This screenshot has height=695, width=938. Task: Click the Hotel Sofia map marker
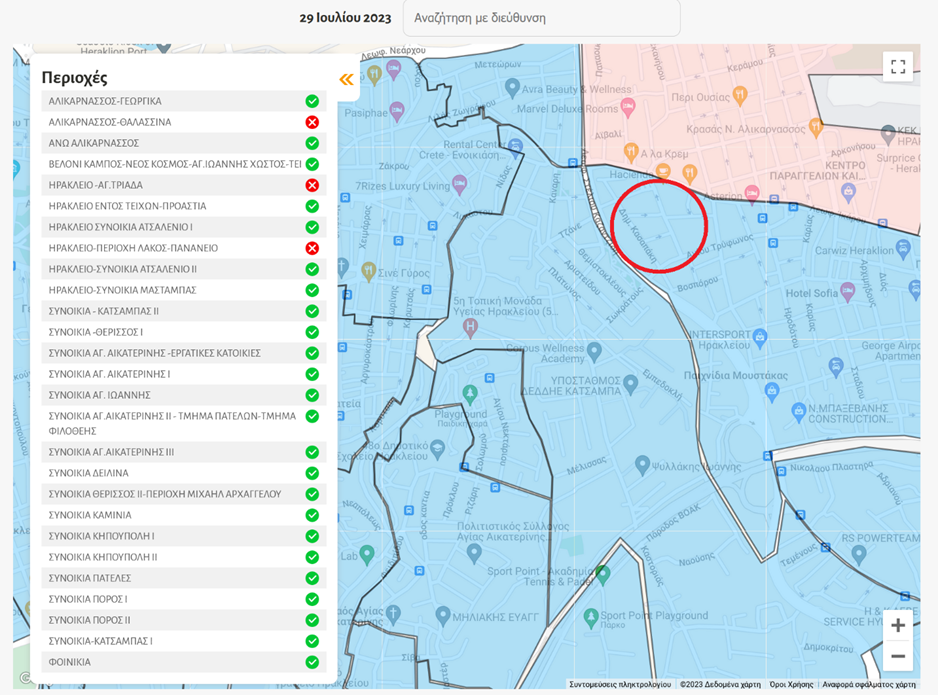848,291
